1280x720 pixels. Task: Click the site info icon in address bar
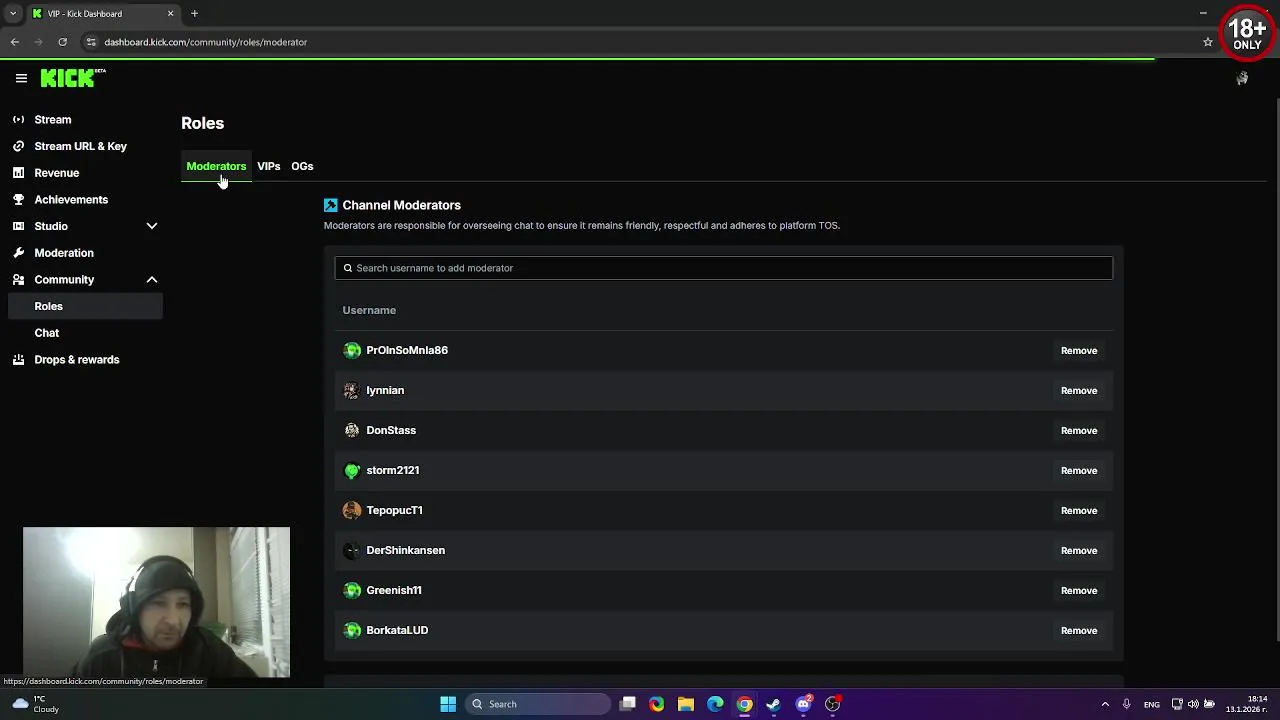tap(90, 42)
